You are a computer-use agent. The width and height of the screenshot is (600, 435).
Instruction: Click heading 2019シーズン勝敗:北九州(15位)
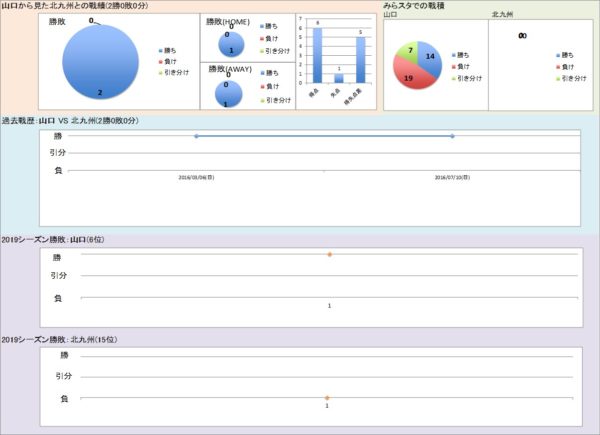[x=59, y=340]
